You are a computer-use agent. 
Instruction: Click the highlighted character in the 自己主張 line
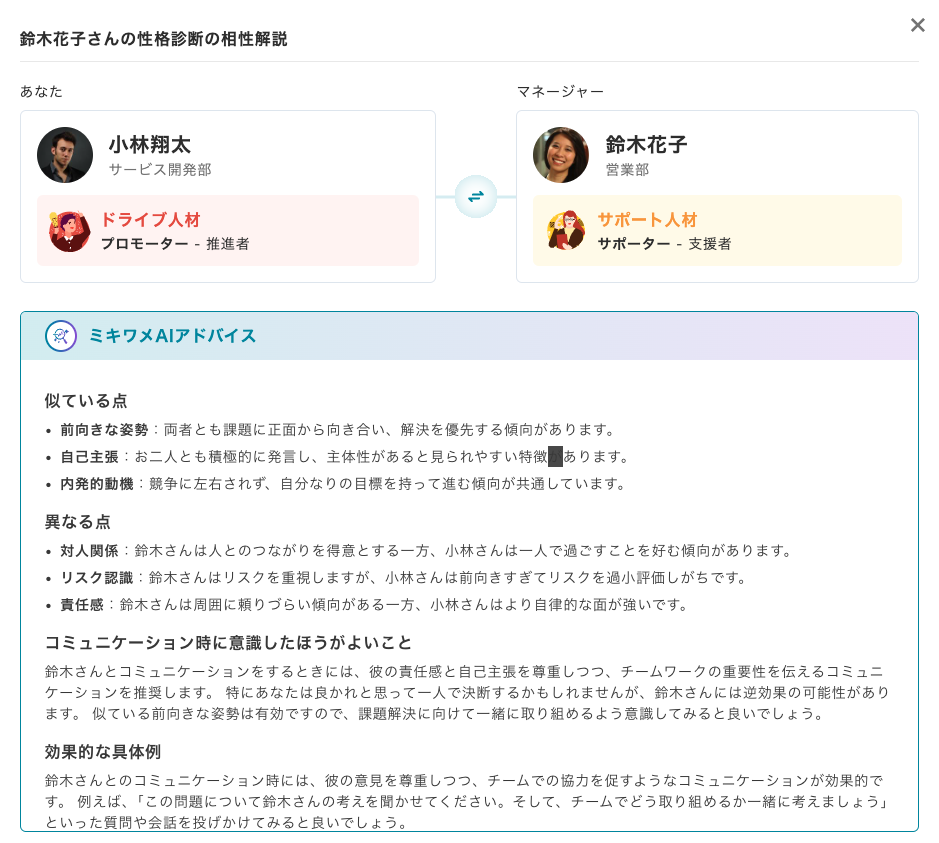555,457
